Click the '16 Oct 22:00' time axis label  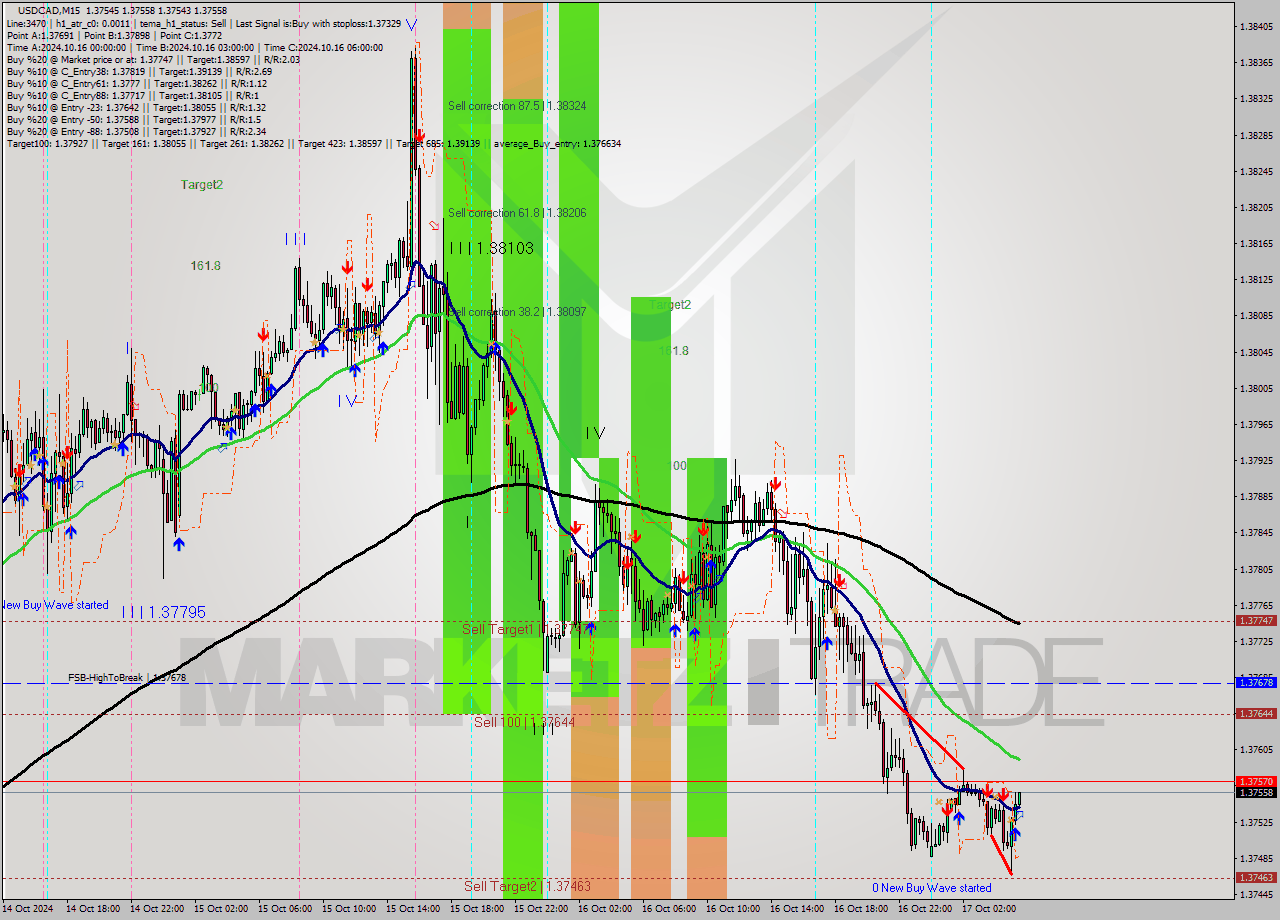927,909
